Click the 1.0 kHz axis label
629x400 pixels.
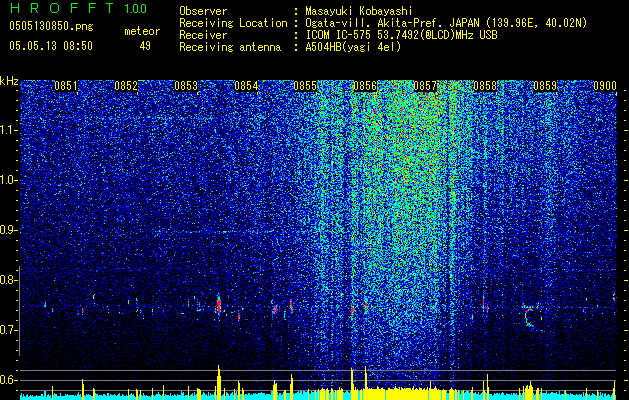coord(9,180)
